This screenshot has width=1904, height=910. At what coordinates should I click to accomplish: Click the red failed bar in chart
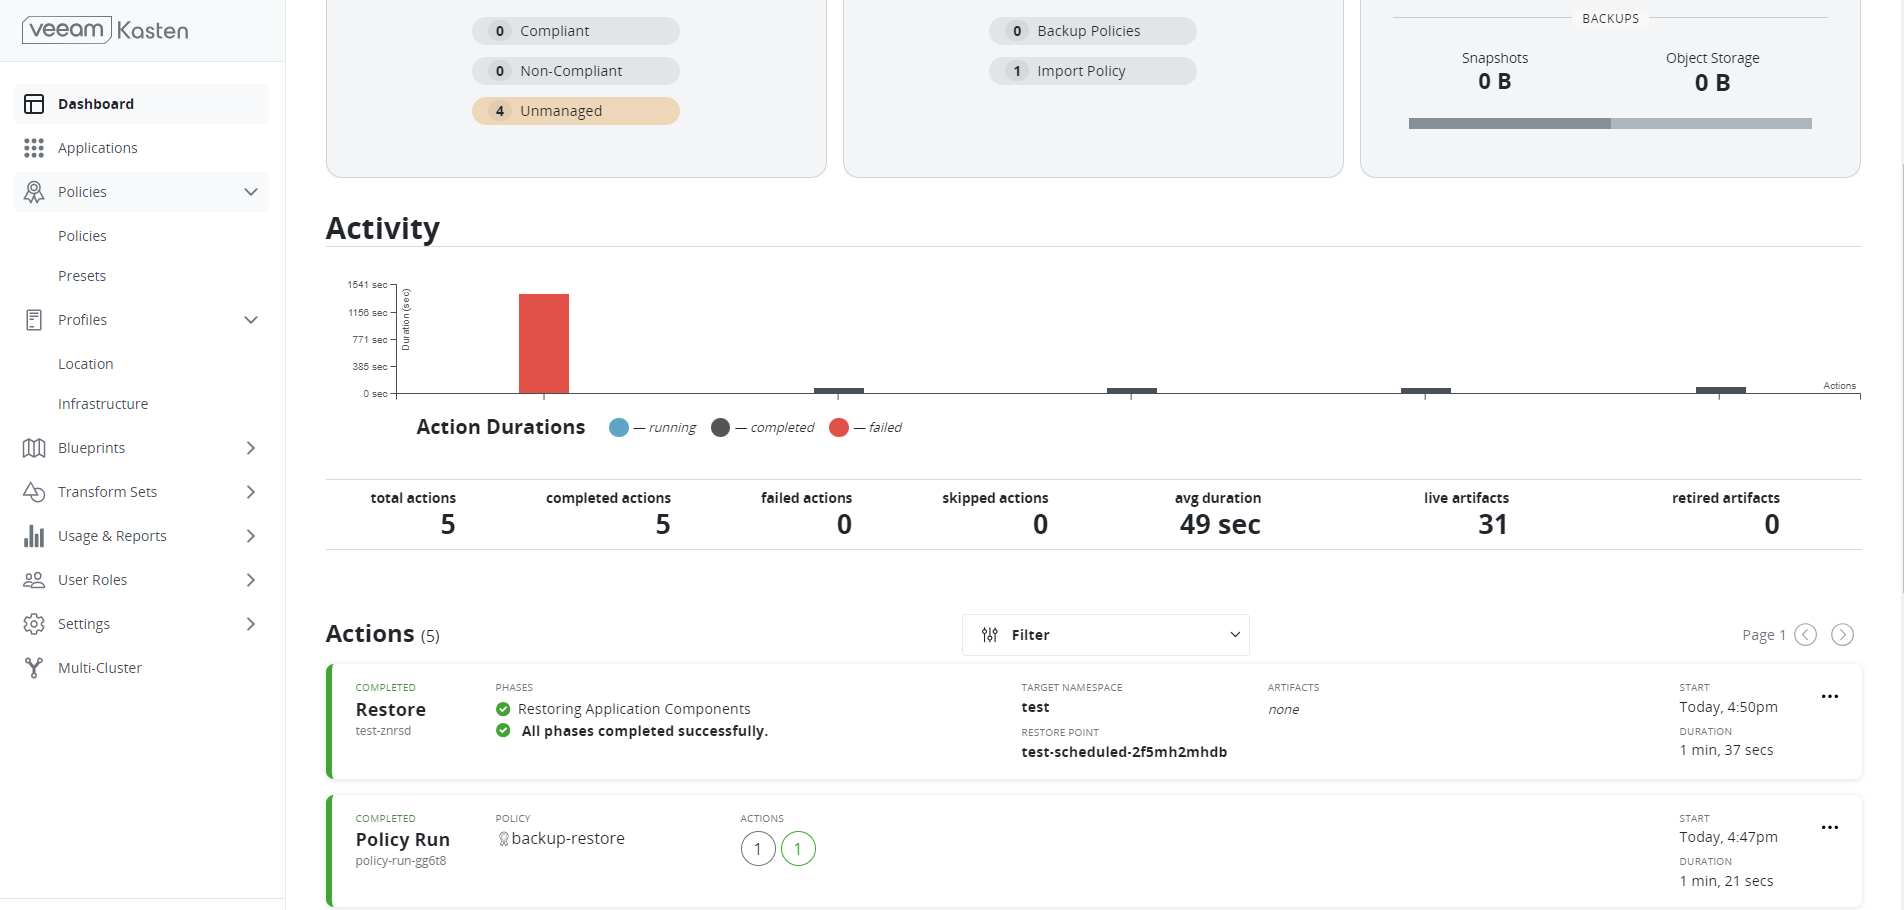(x=543, y=343)
